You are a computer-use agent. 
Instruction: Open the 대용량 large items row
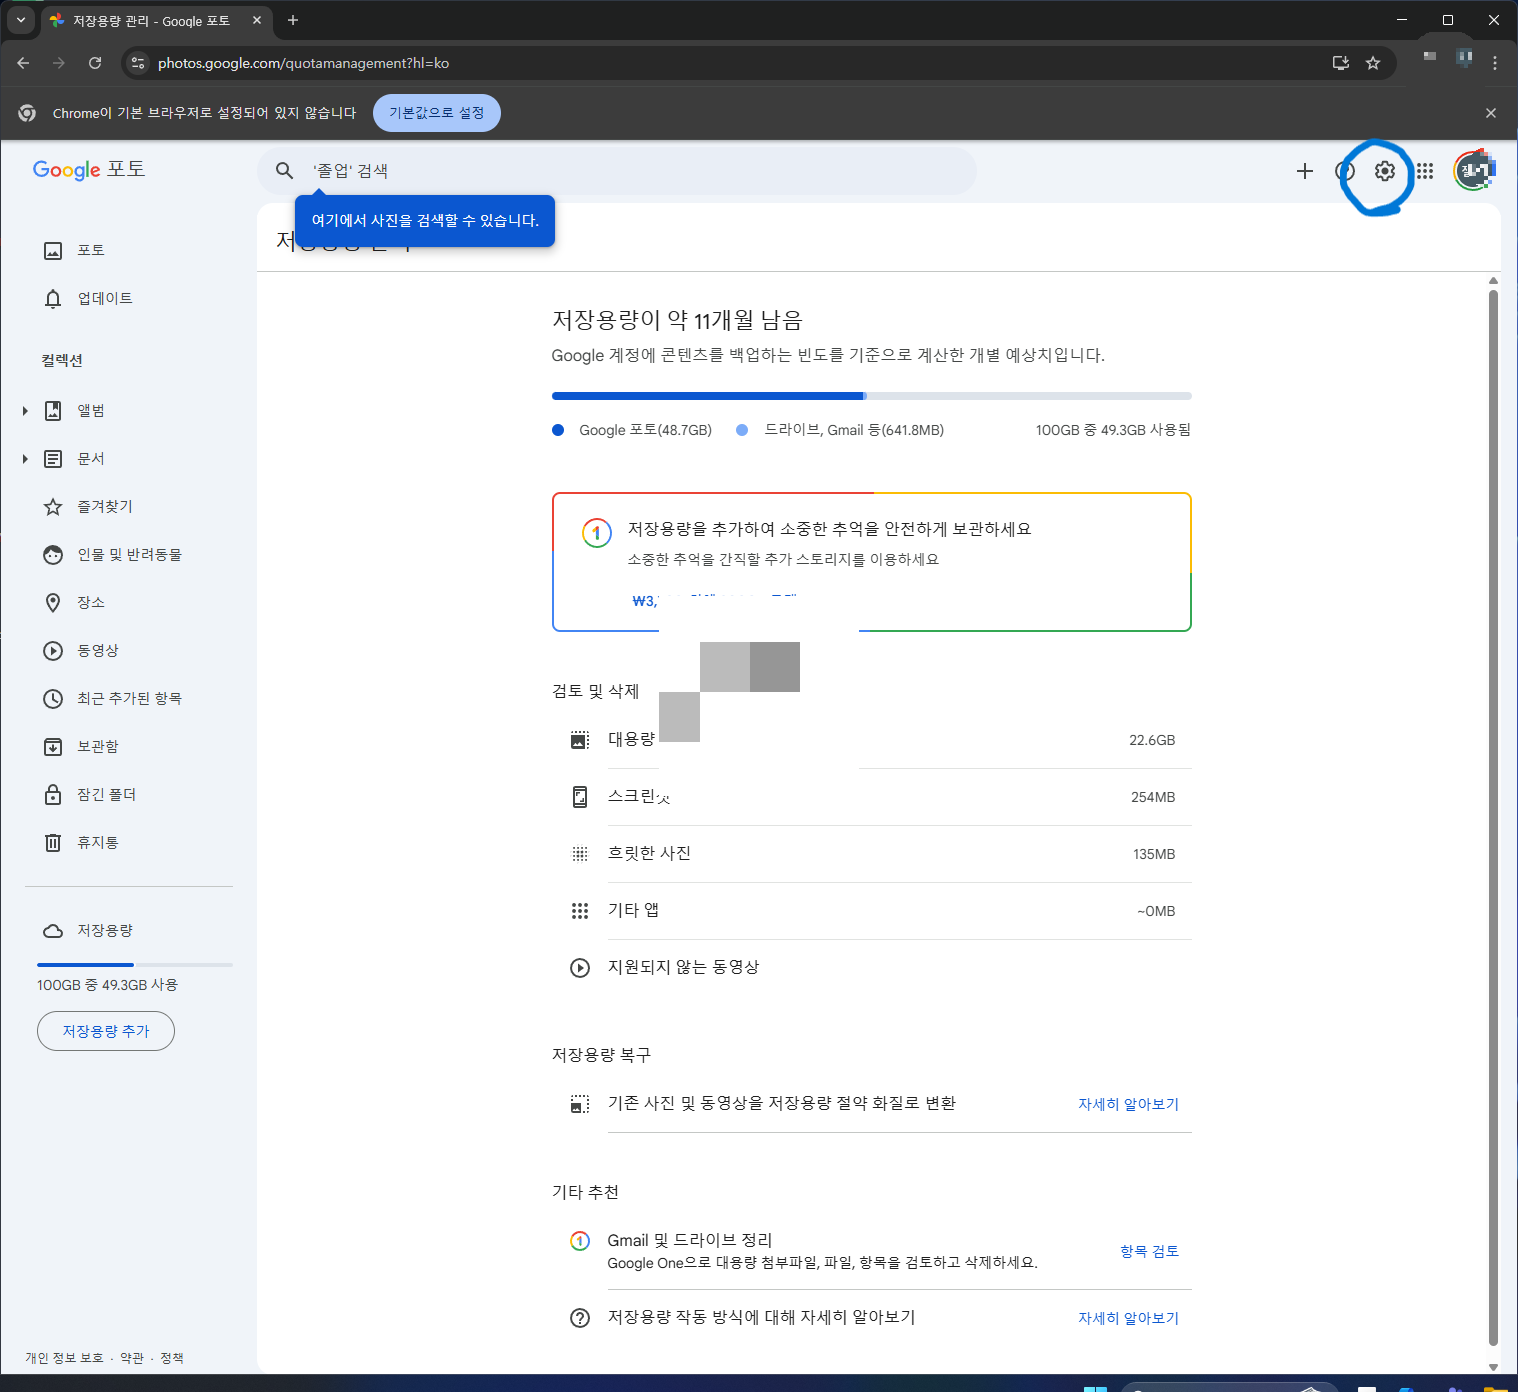(x=871, y=740)
